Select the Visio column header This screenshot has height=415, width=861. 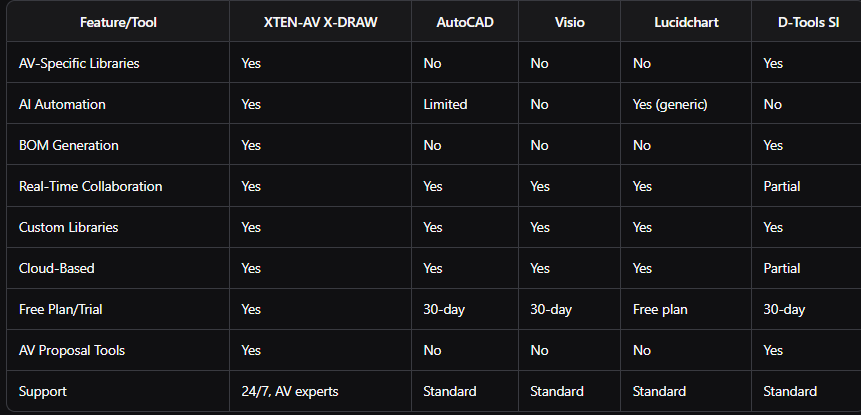click(x=568, y=21)
